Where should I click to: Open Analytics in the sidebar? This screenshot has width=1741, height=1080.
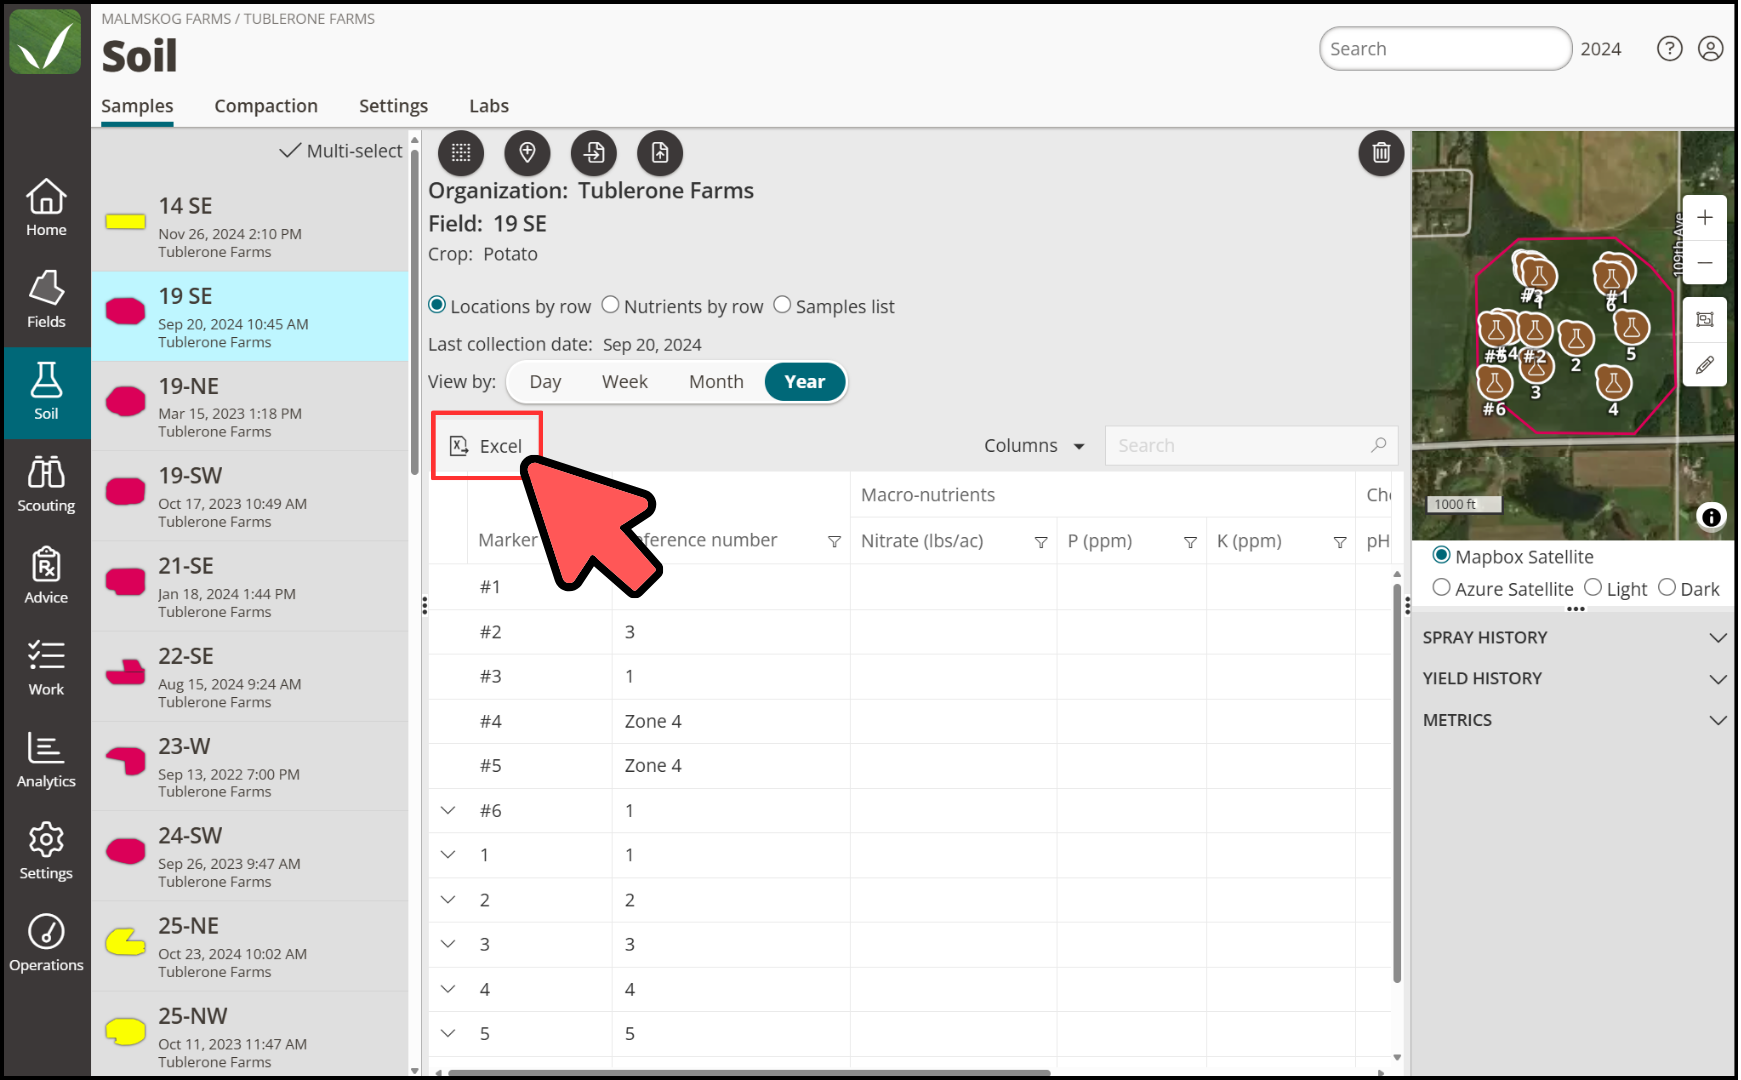pos(46,760)
